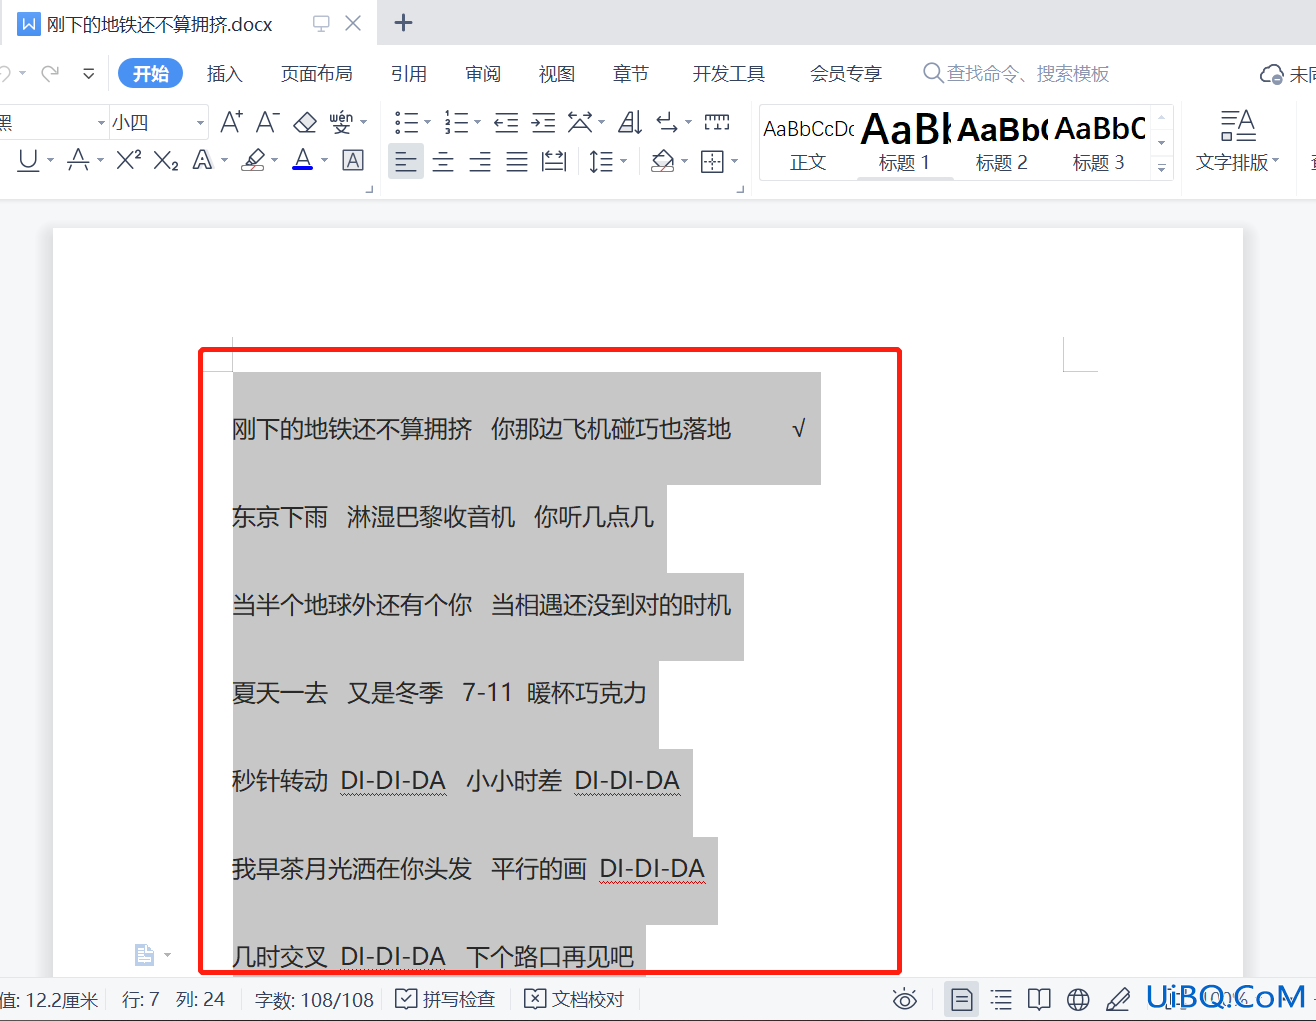Toggle 拼写检查 spell check in status bar

[445, 999]
